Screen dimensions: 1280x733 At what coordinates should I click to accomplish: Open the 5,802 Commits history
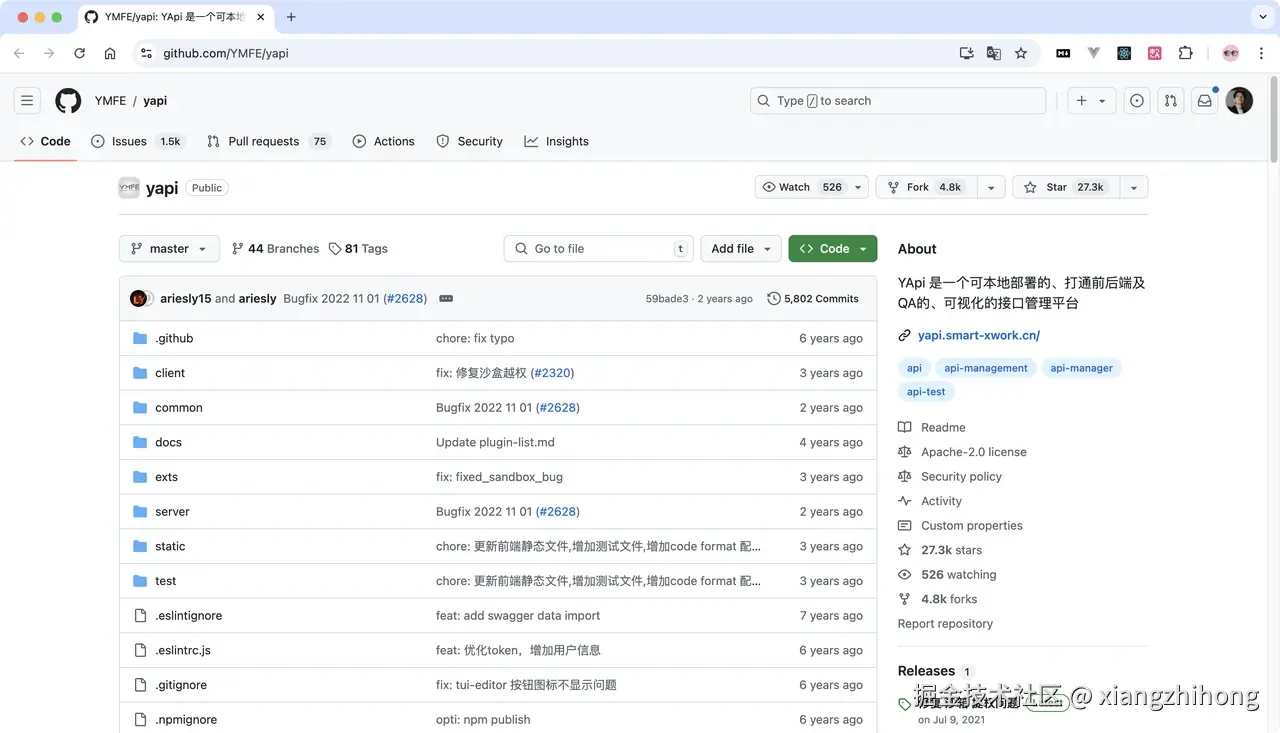pyautogui.click(x=813, y=299)
